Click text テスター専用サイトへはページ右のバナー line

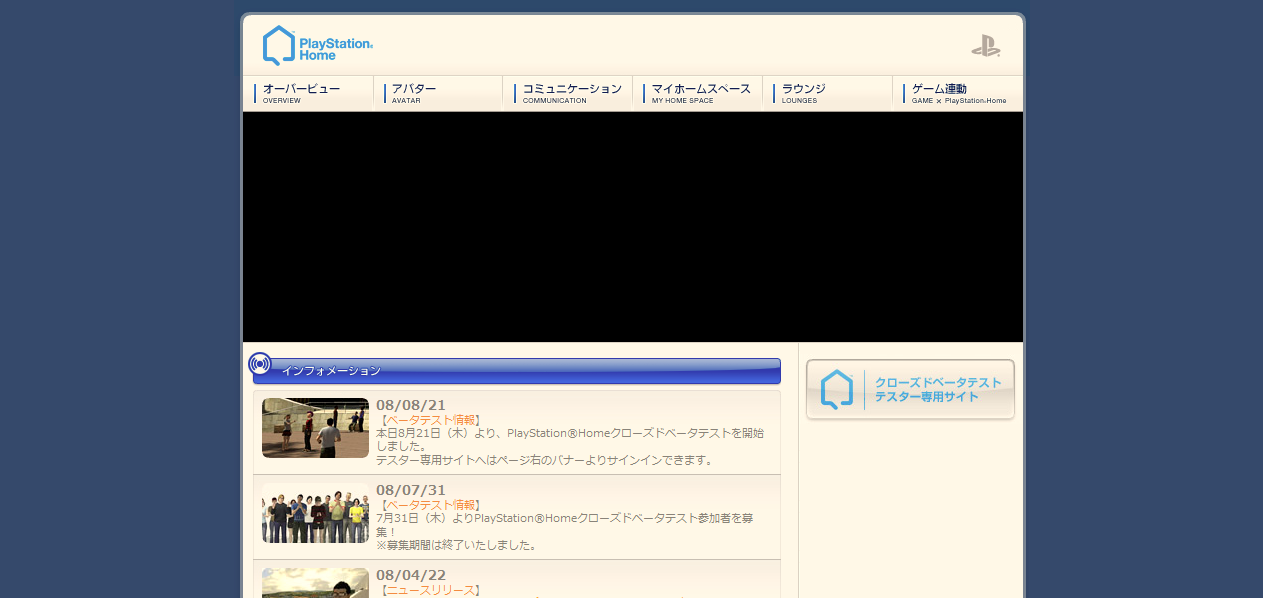[x=545, y=460]
